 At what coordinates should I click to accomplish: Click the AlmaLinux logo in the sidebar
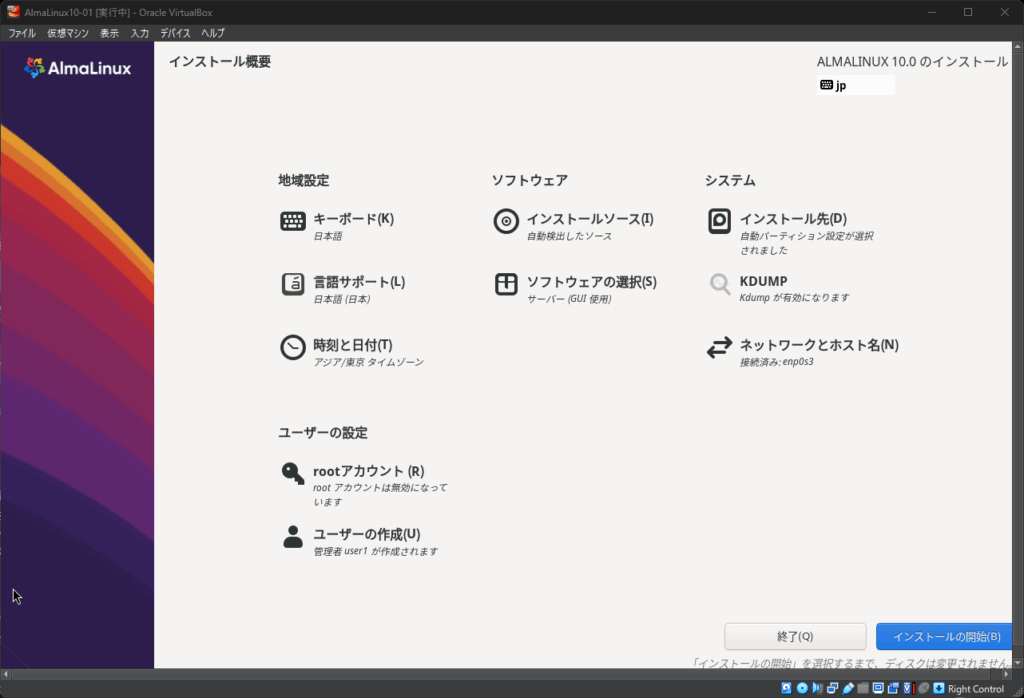point(78,68)
